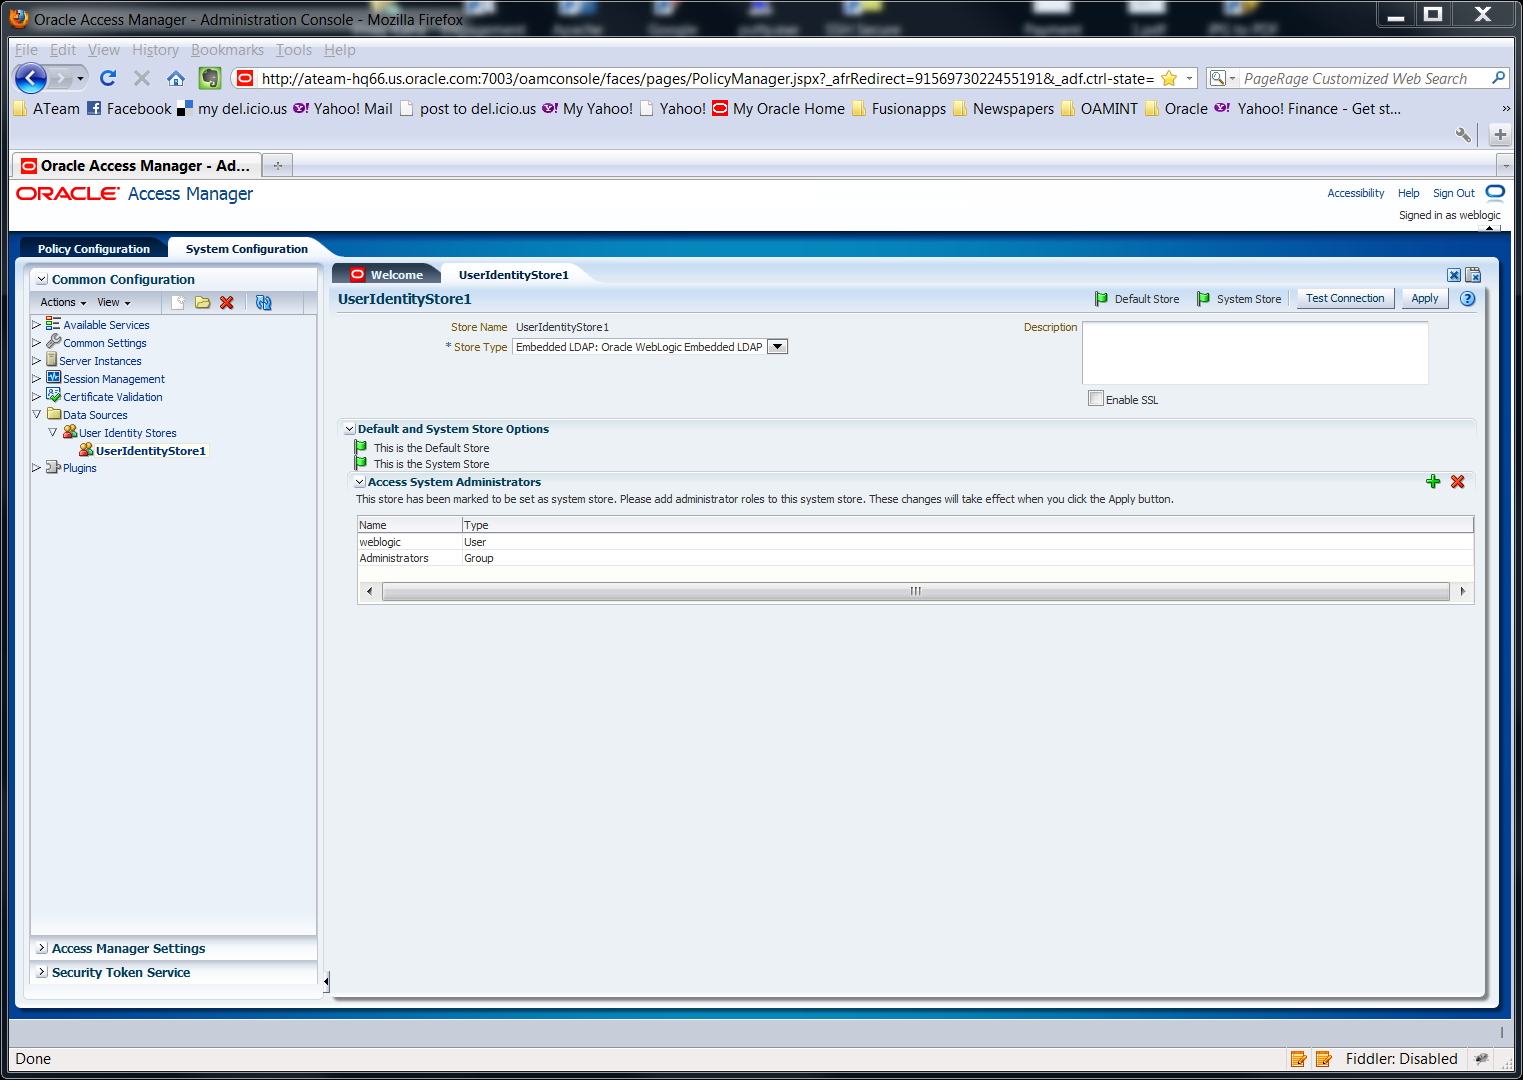Click the Evernote elephant toolbar icon
This screenshot has height=1080, width=1523.
click(210, 78)
